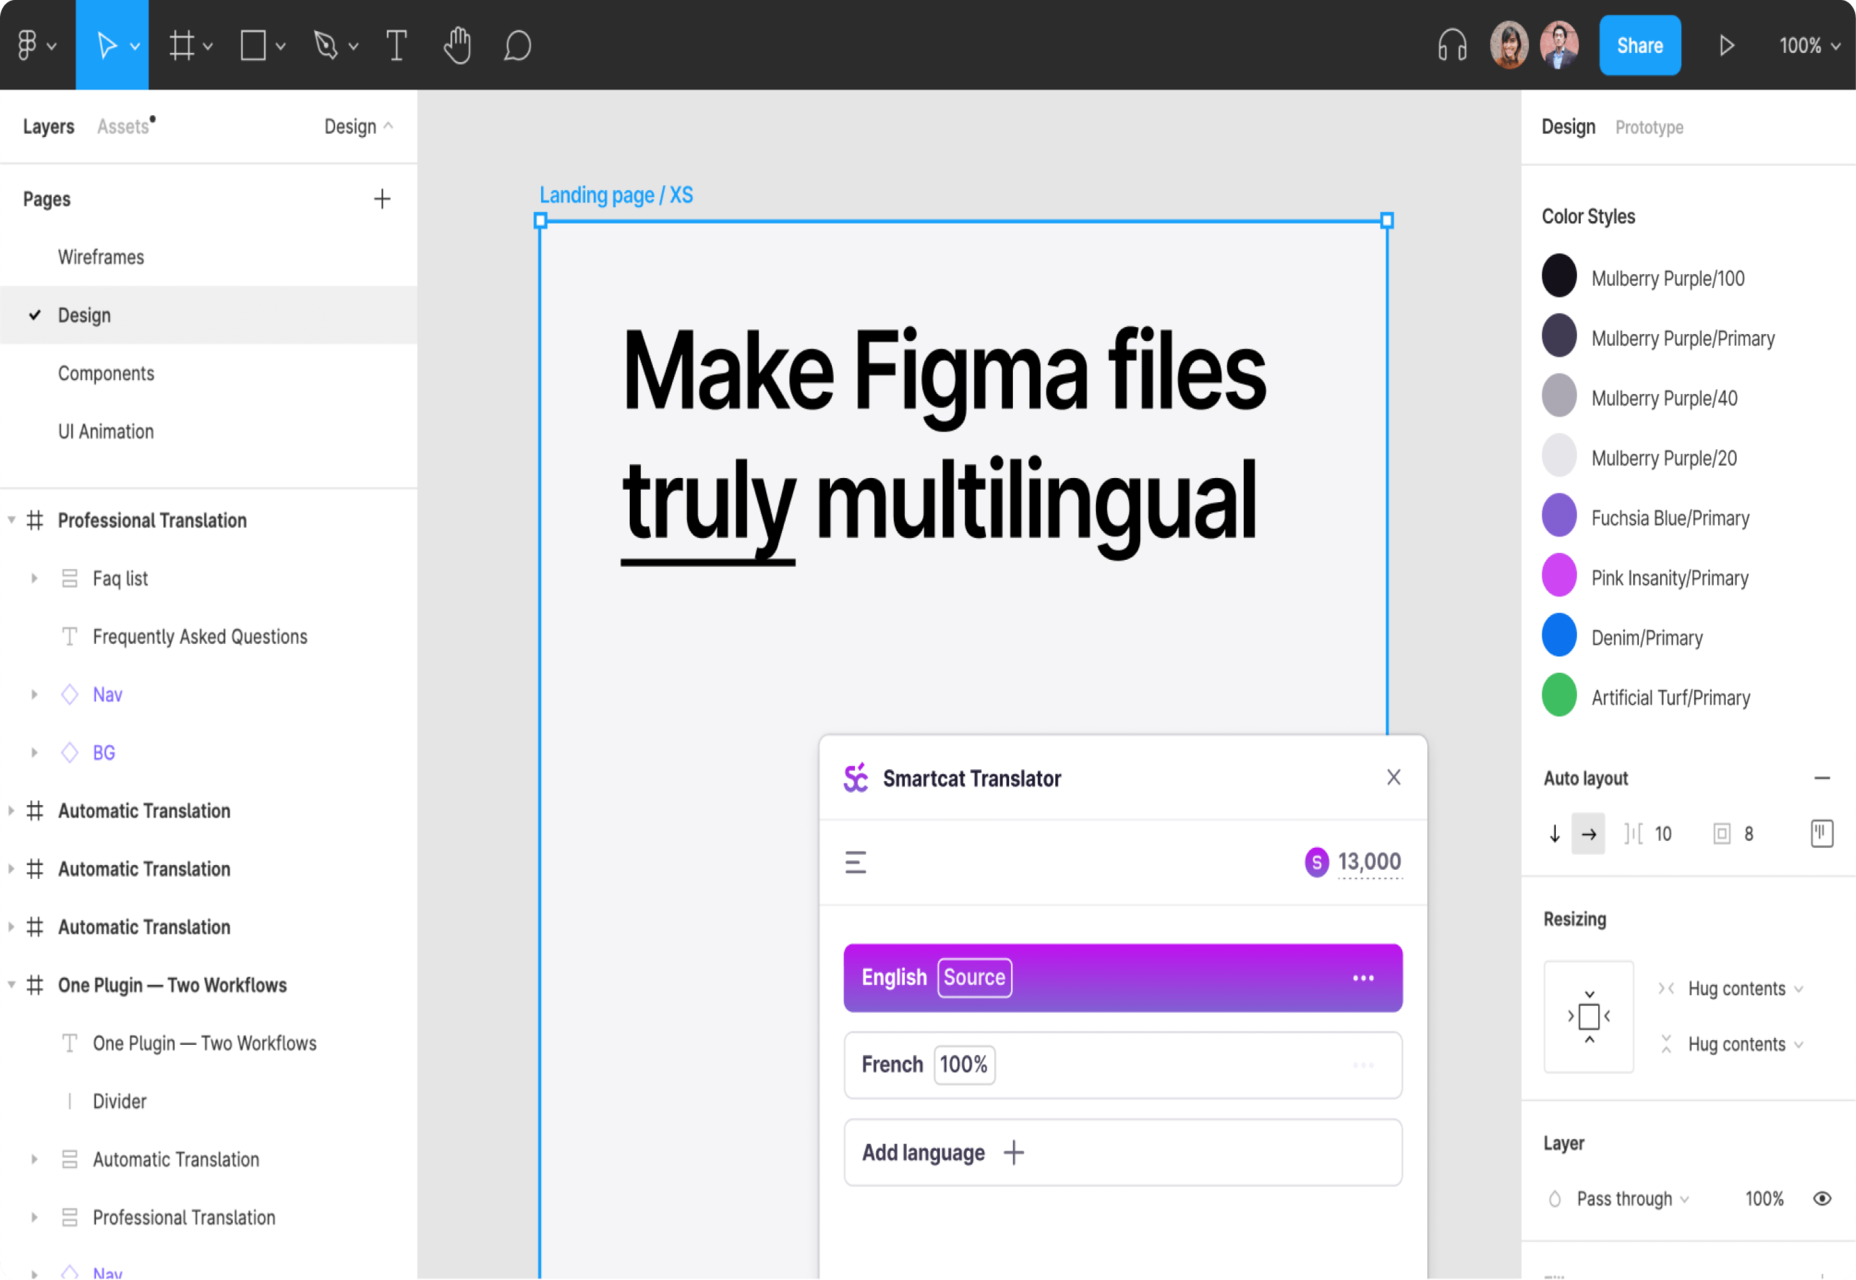The width and height of the screenshot is (1856, 1280).
Task: Switch to the Prototype tab
Action: tap(1649, 127)
